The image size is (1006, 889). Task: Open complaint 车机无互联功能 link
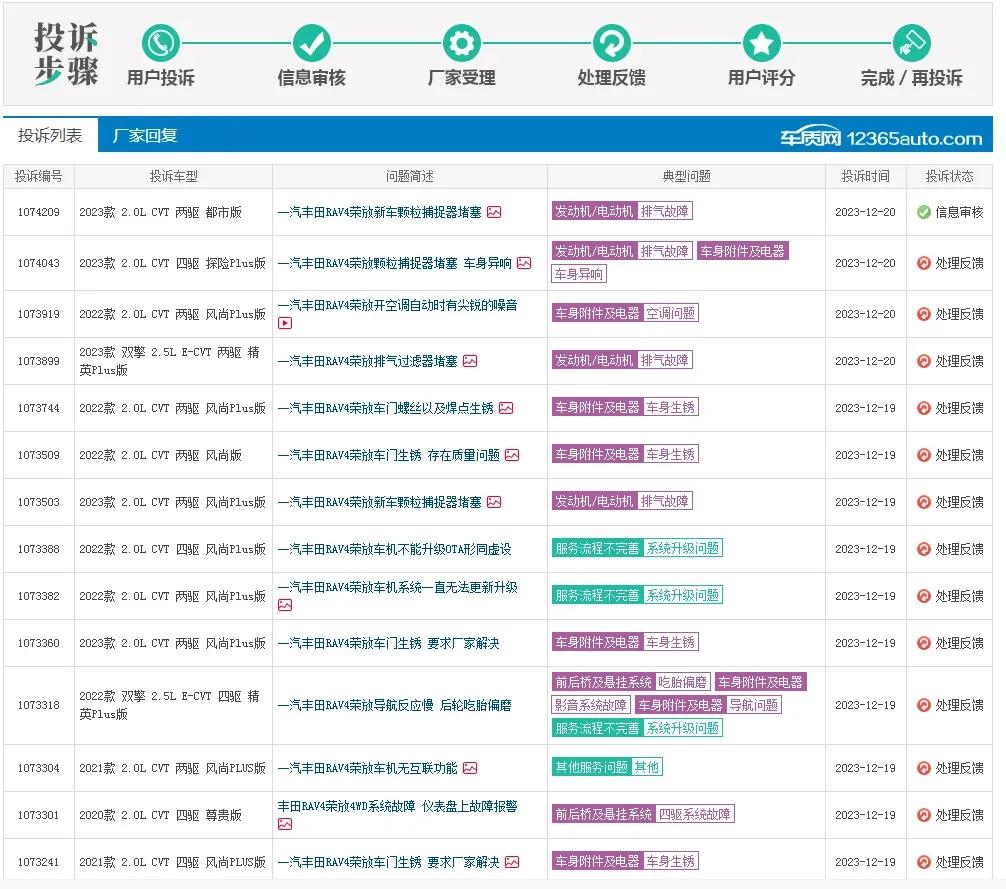pos(368,768)
